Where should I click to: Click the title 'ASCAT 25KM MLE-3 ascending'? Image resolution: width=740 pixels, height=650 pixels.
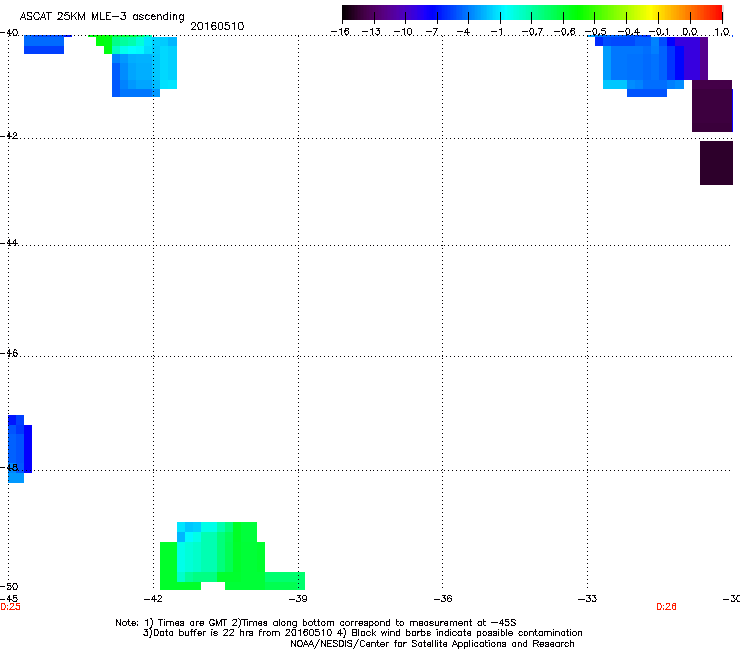tap(102, 17)
